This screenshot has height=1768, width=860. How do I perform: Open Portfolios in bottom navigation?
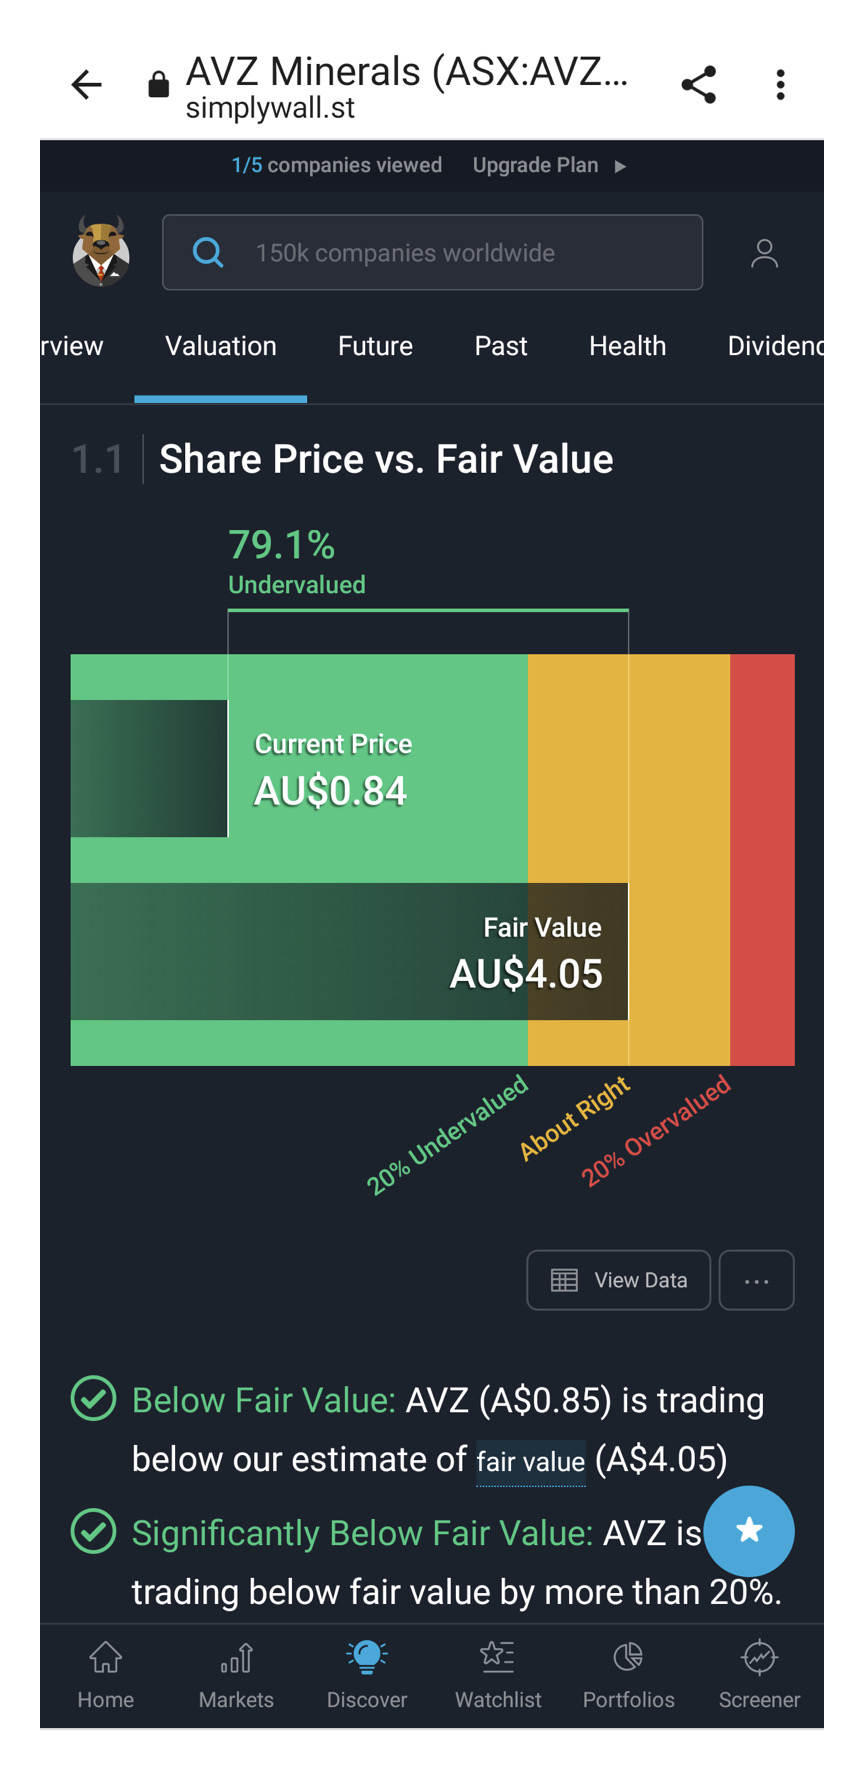click(x=628, y=1674)
